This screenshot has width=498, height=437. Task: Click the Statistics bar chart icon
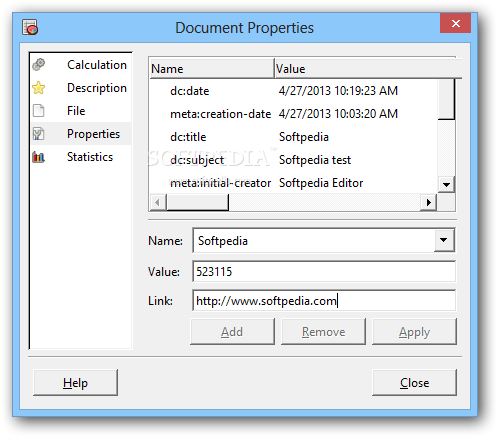pos(39,157)
